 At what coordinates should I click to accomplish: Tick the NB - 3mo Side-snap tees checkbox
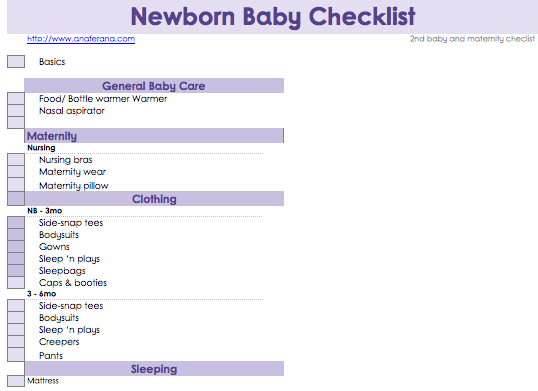coord(16,223)
